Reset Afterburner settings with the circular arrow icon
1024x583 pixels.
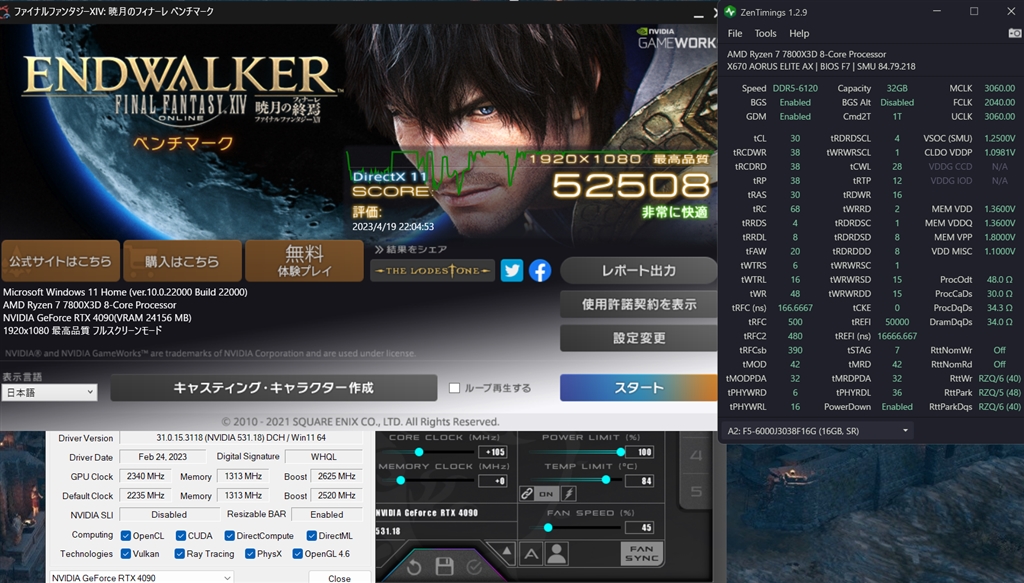coord(414,567)
